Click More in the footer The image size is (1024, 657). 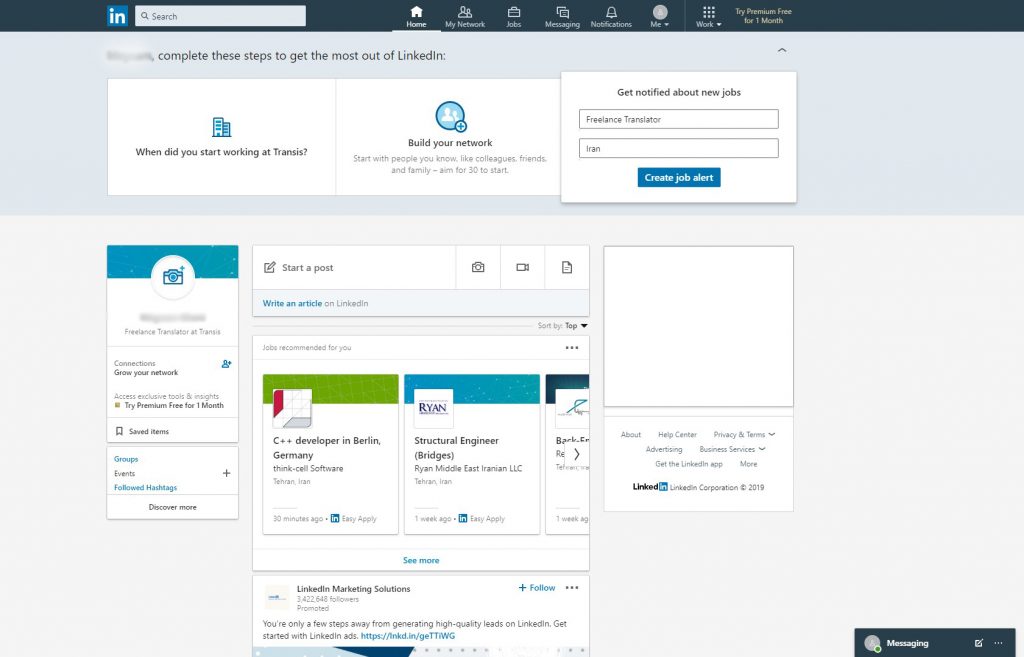coord(748,464)
